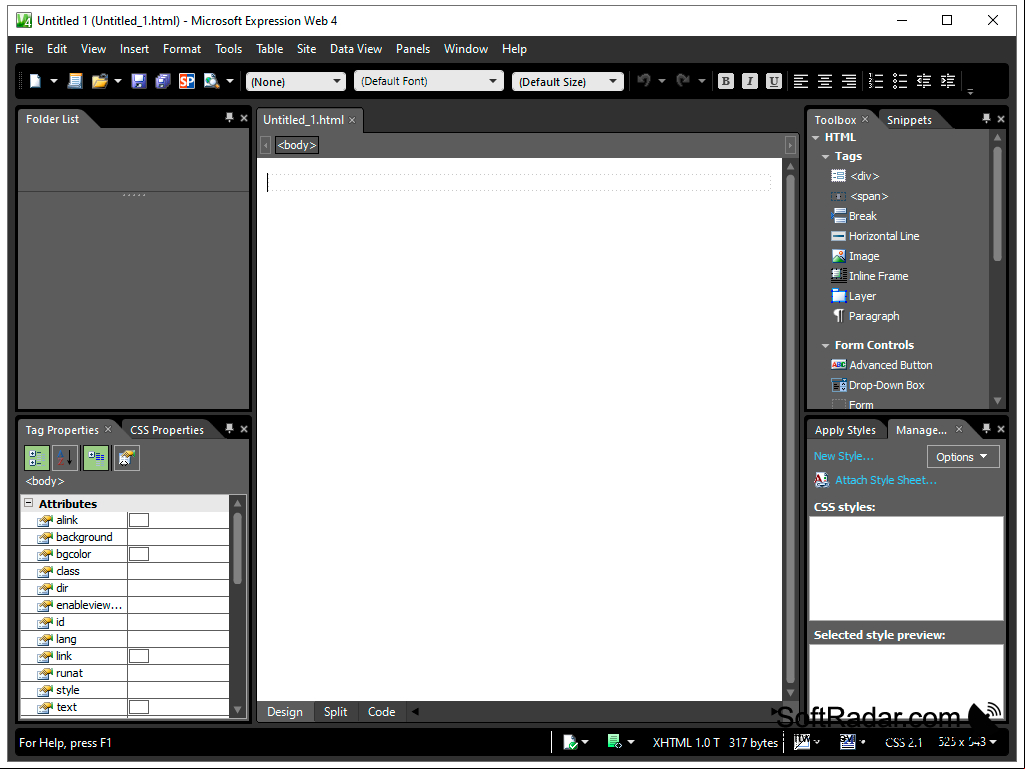Close the Untitled_1.html document tab
This screenshot has height=769, width=1025.
[x=352, y=120]
